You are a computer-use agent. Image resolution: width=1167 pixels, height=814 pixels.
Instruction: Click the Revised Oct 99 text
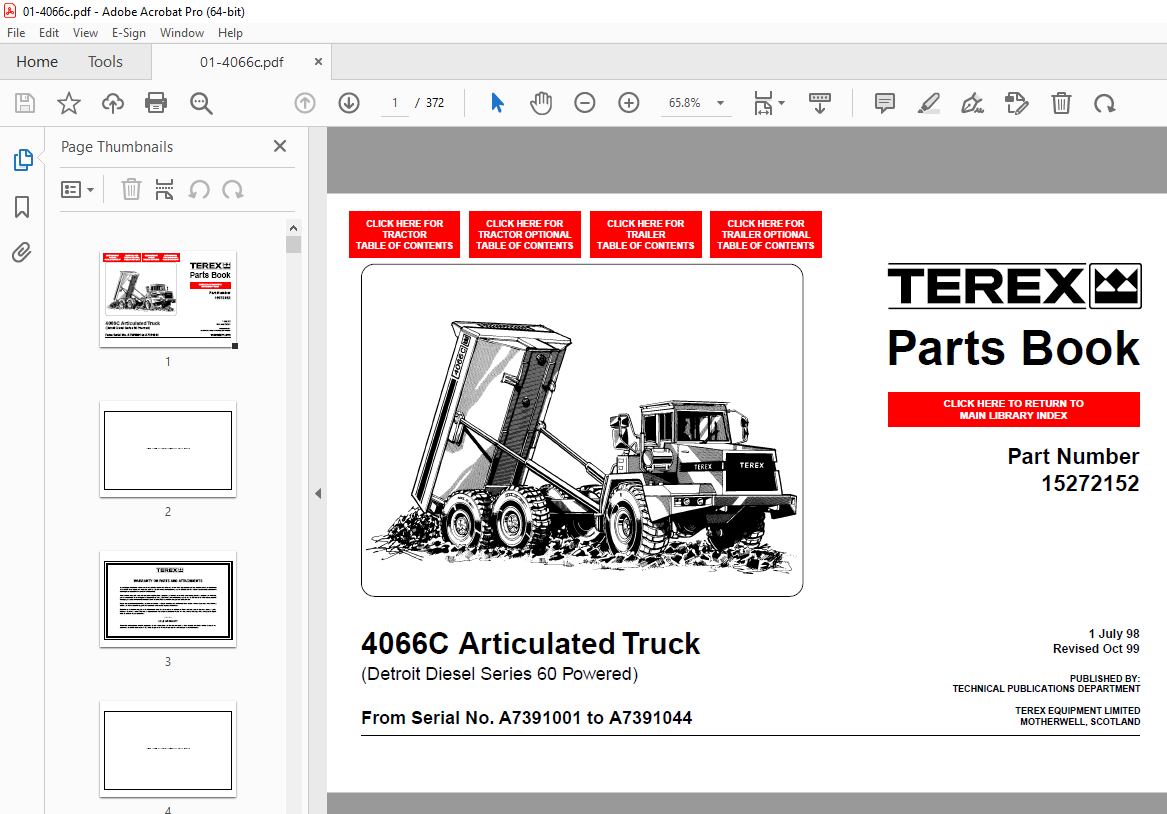point(1096,649)
